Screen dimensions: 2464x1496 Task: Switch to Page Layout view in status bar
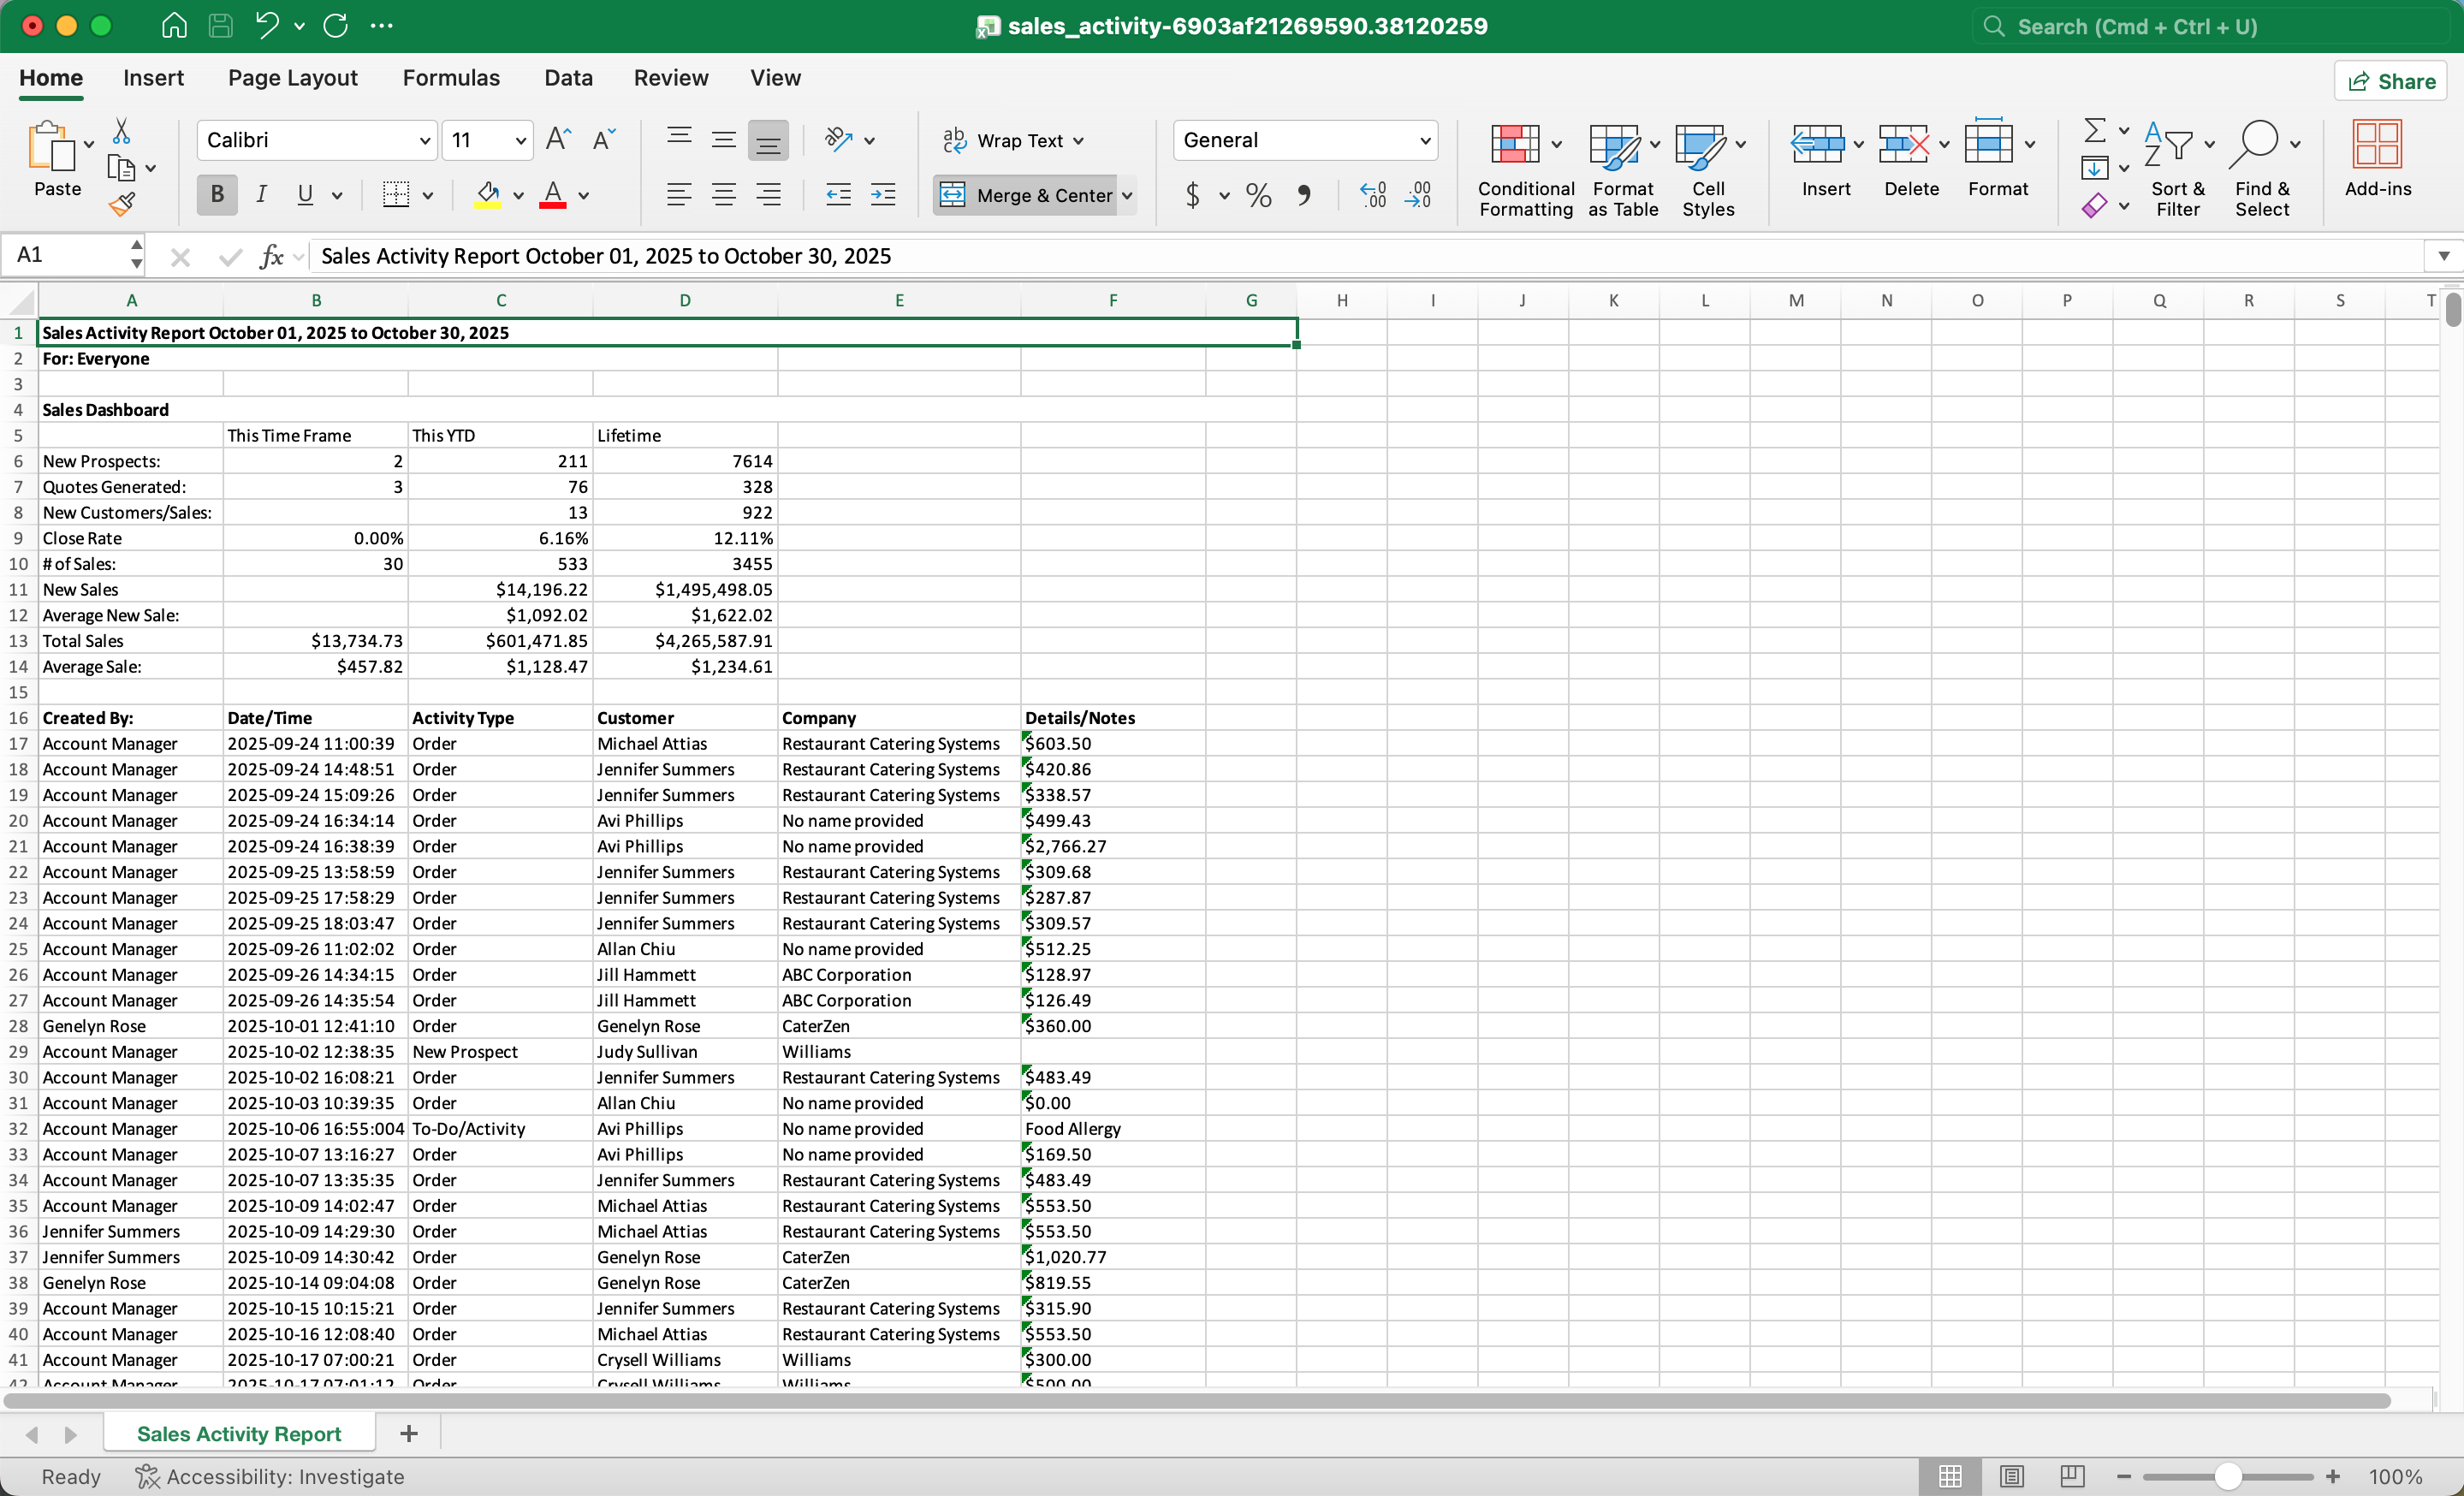[x=2011, y=1476]
